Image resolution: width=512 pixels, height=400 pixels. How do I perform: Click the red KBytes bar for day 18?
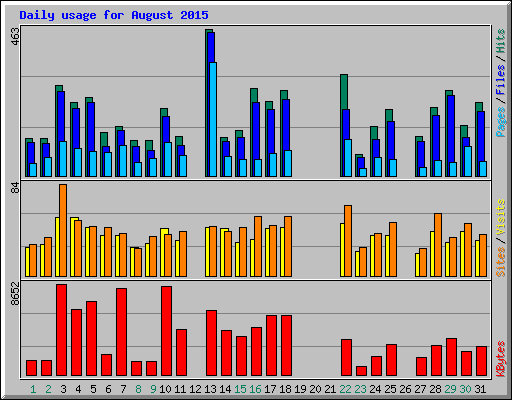[286, 346]
